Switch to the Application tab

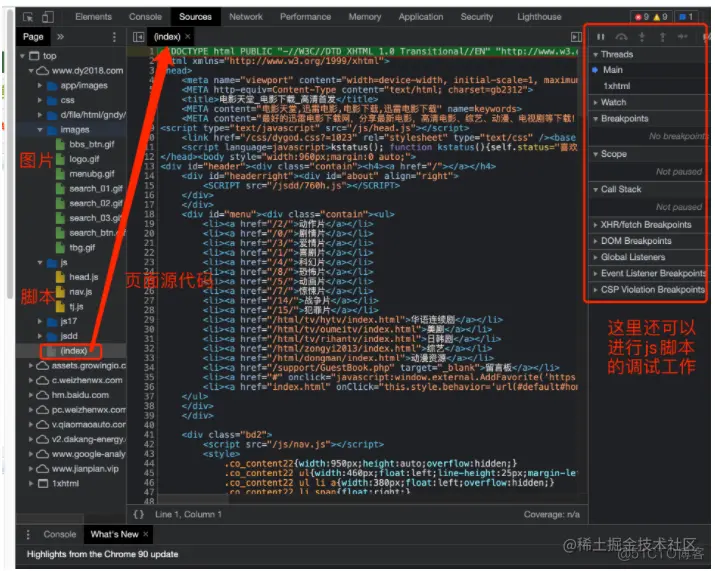(x=421, y=17)
